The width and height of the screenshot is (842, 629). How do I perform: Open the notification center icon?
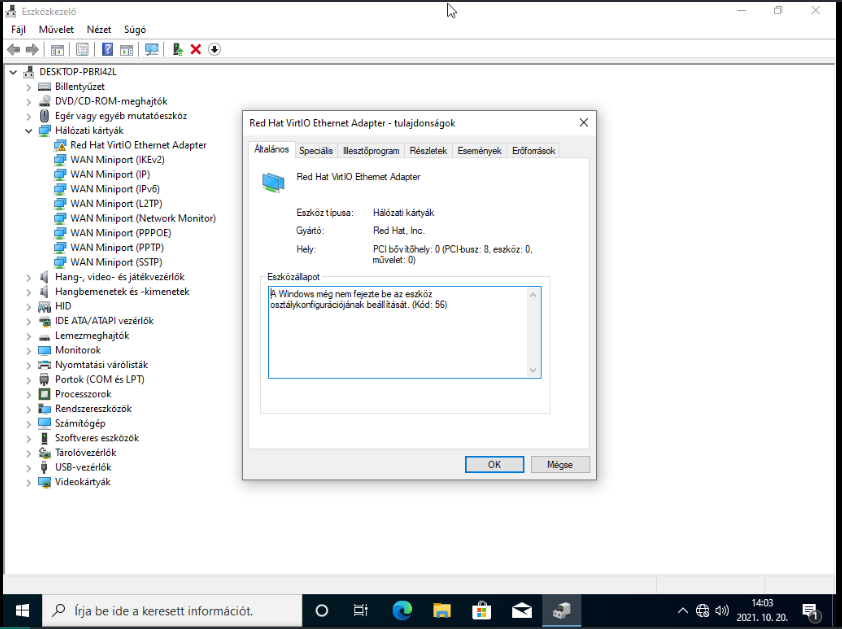click(810, 611)
